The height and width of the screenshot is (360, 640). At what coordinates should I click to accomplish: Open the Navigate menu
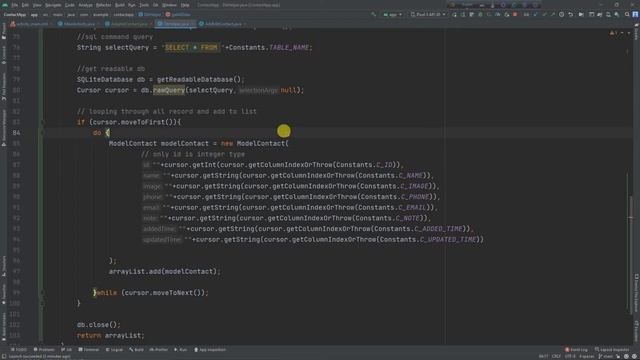point(53,5)
